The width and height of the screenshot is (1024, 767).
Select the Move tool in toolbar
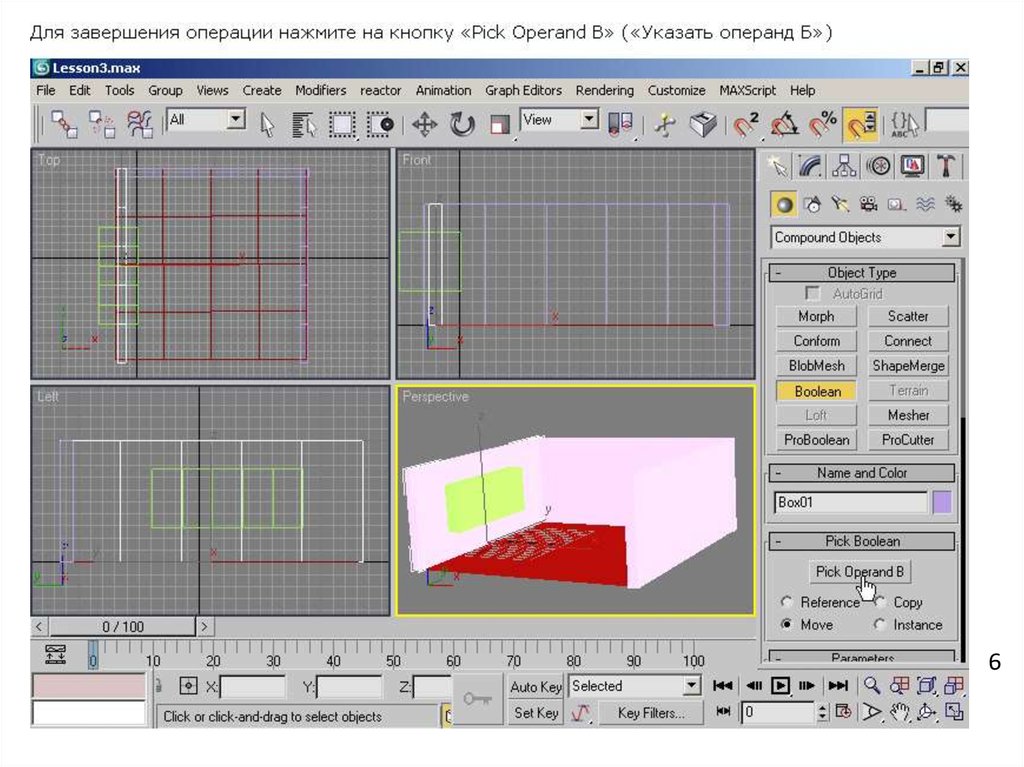pos(425,124)
